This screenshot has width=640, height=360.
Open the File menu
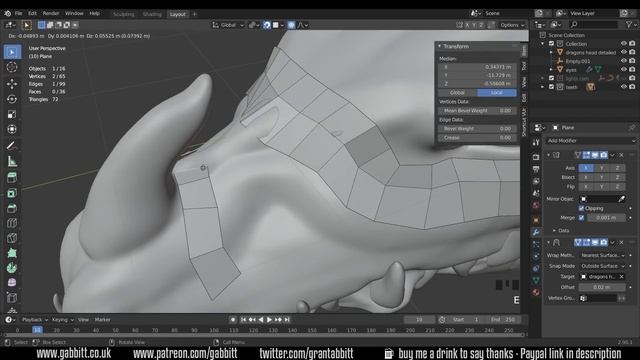pyautogui.click(x=18, y=13)
